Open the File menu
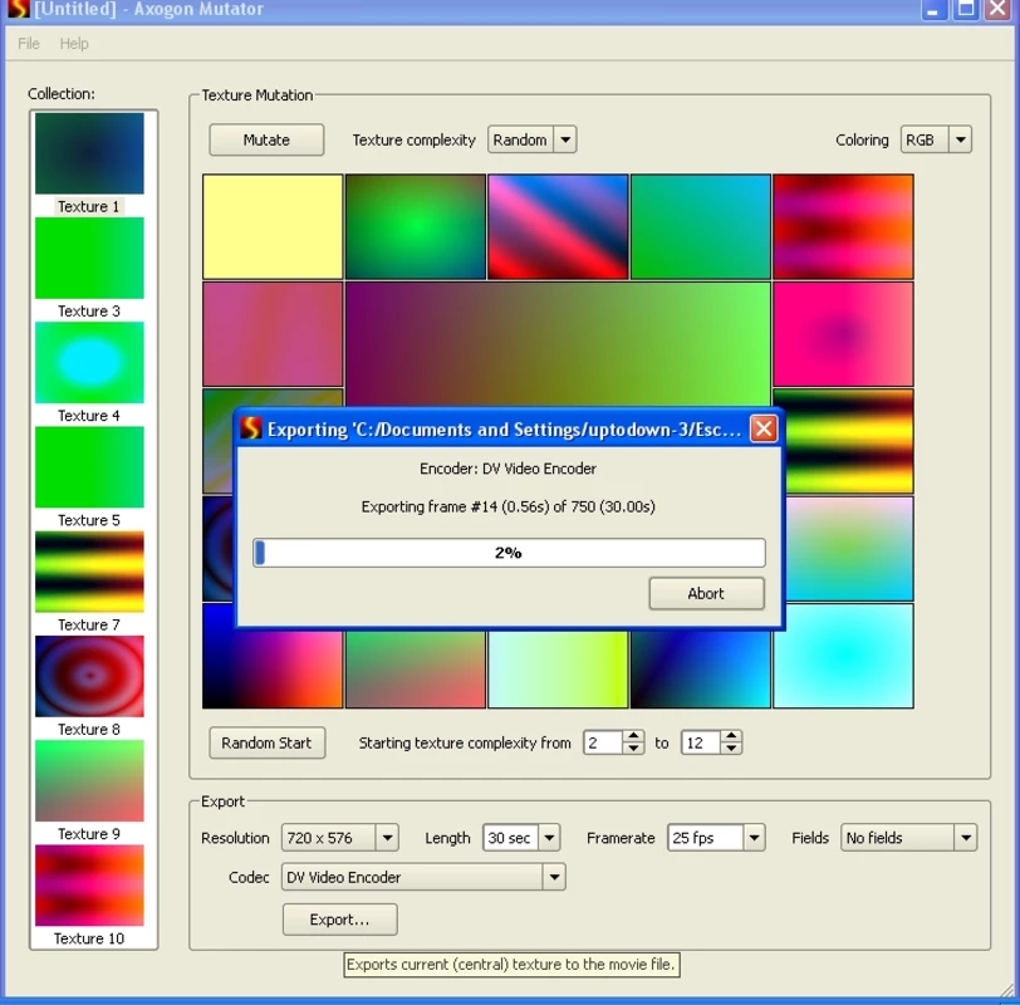The image size is (1020, 1005). point(27,44)
